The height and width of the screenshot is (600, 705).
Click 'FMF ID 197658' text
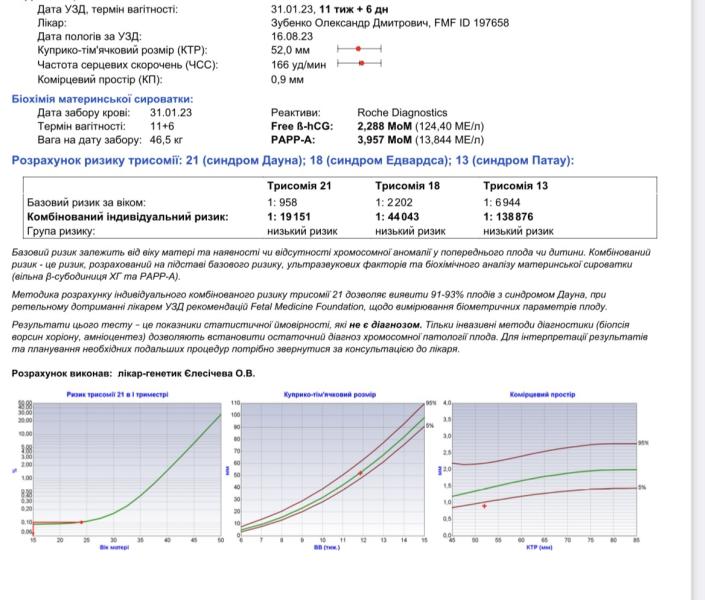(472, 23)
